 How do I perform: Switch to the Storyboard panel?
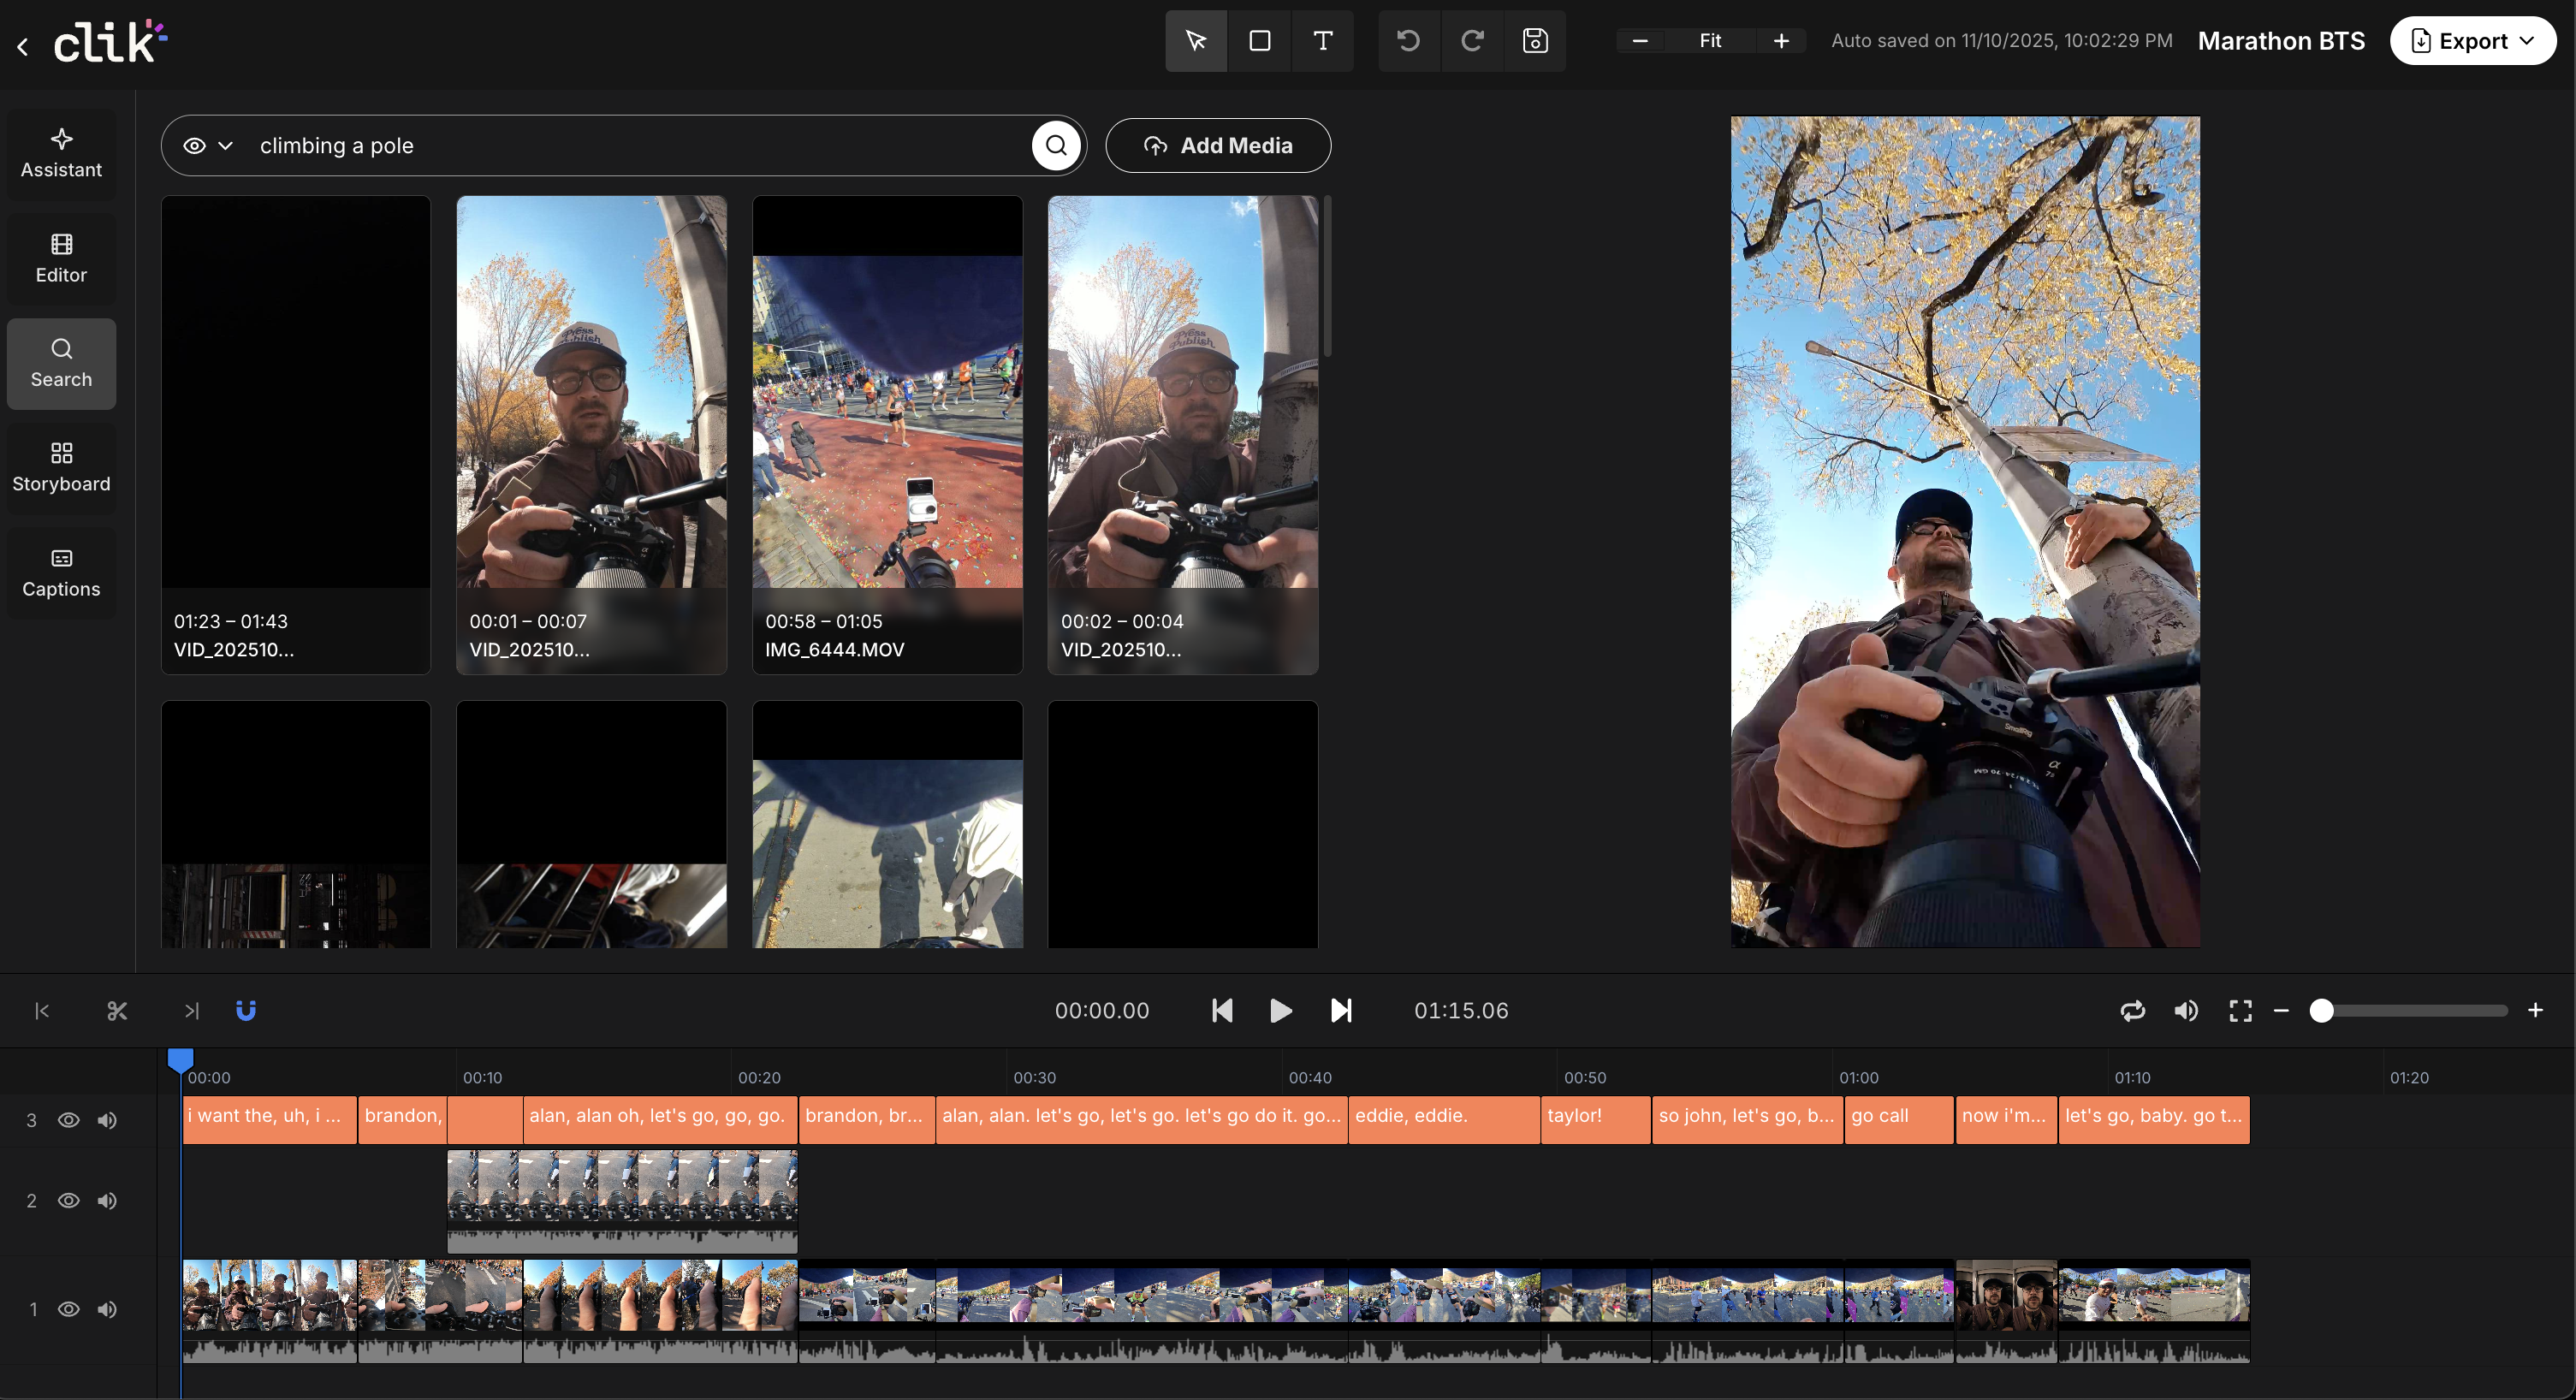click(x=61, y=466)
